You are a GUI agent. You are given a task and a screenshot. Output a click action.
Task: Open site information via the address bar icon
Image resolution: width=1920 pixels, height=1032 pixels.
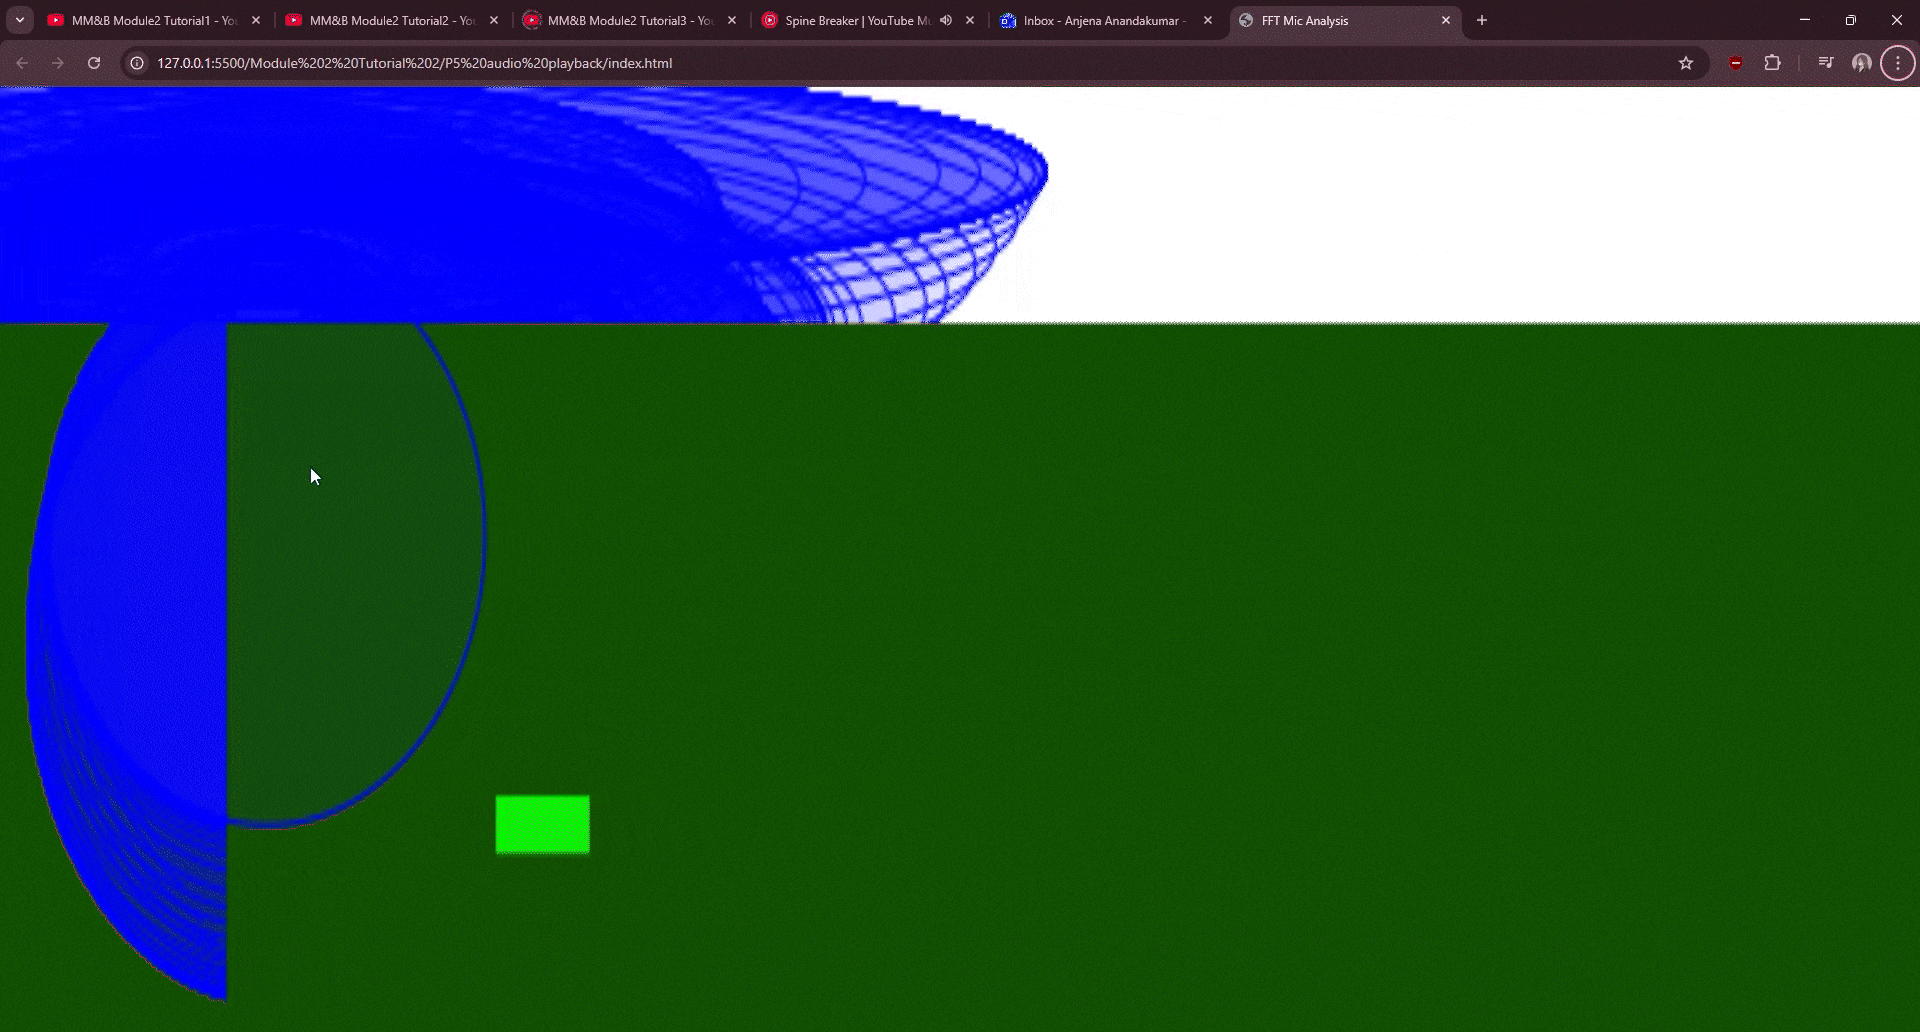(x=135, y=62)
